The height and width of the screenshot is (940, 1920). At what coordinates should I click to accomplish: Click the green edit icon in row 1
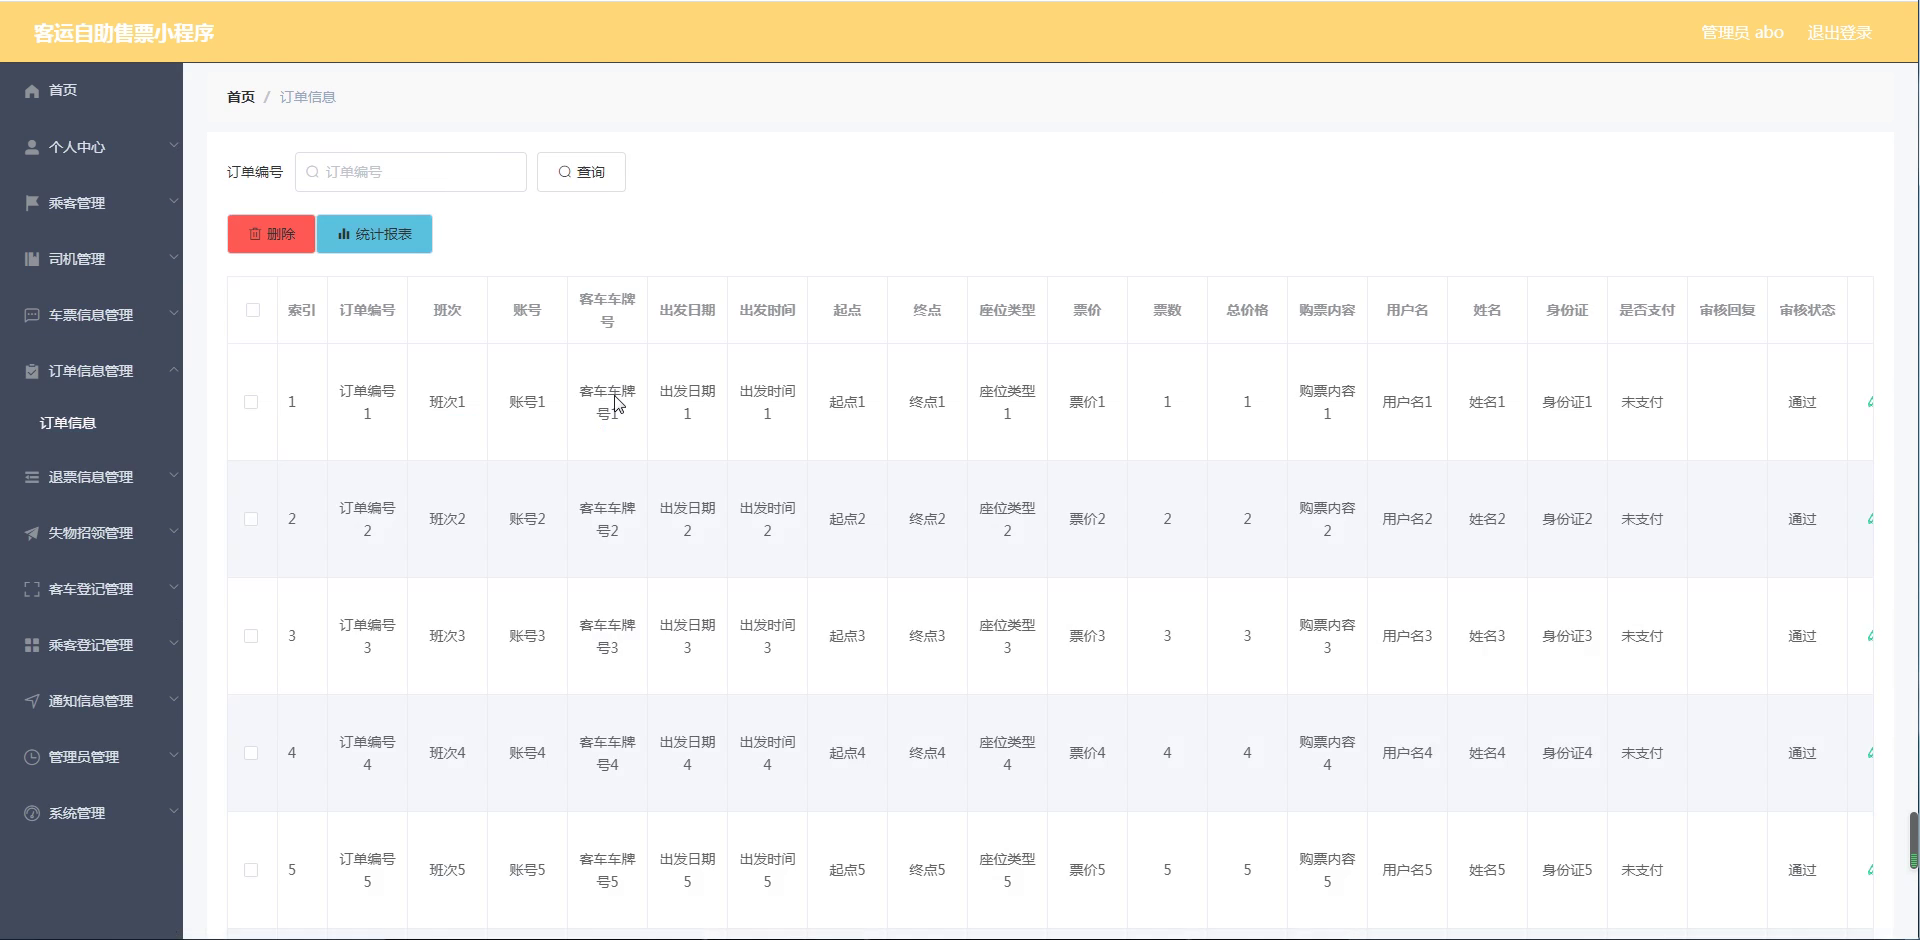[1870, 402]
